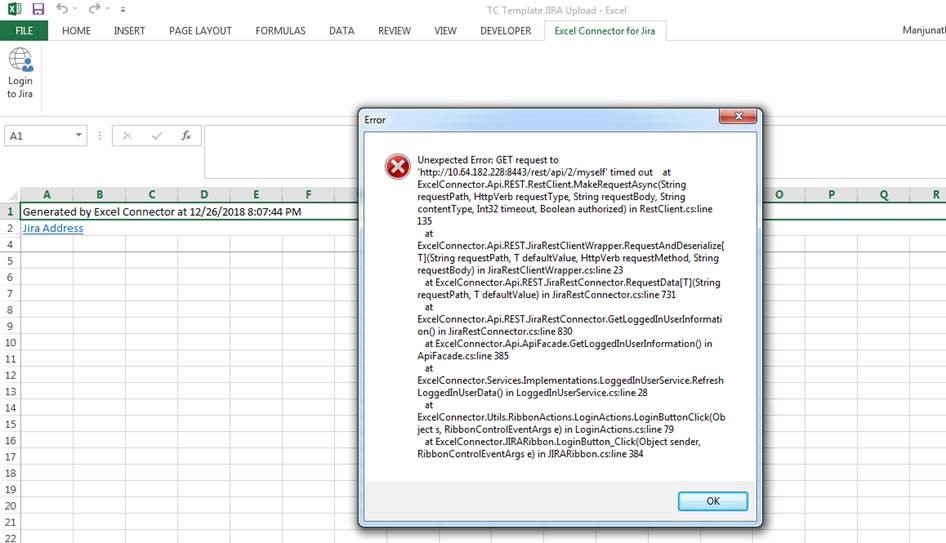Expand the Name Box dropdown arrow
Screen dimensions: 946x543
pyautogui.click(x=78, y=135)
